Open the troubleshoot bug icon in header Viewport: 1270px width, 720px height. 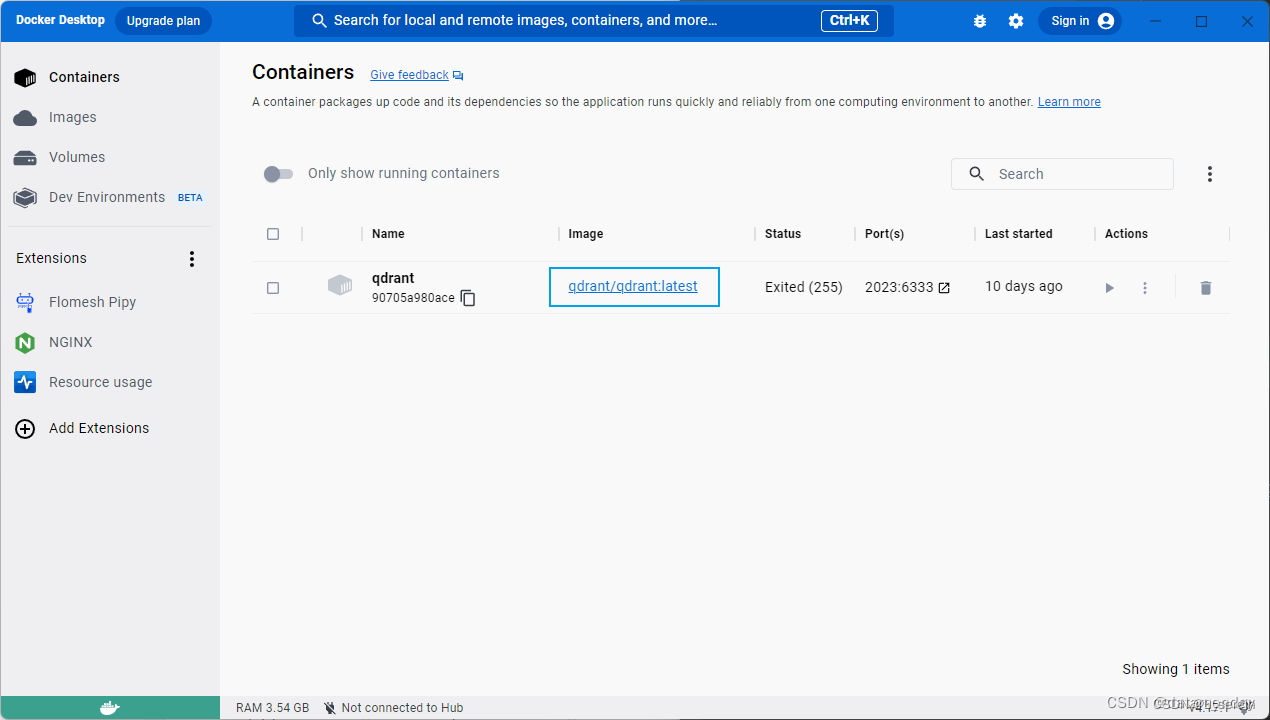(x=980, y=21)
